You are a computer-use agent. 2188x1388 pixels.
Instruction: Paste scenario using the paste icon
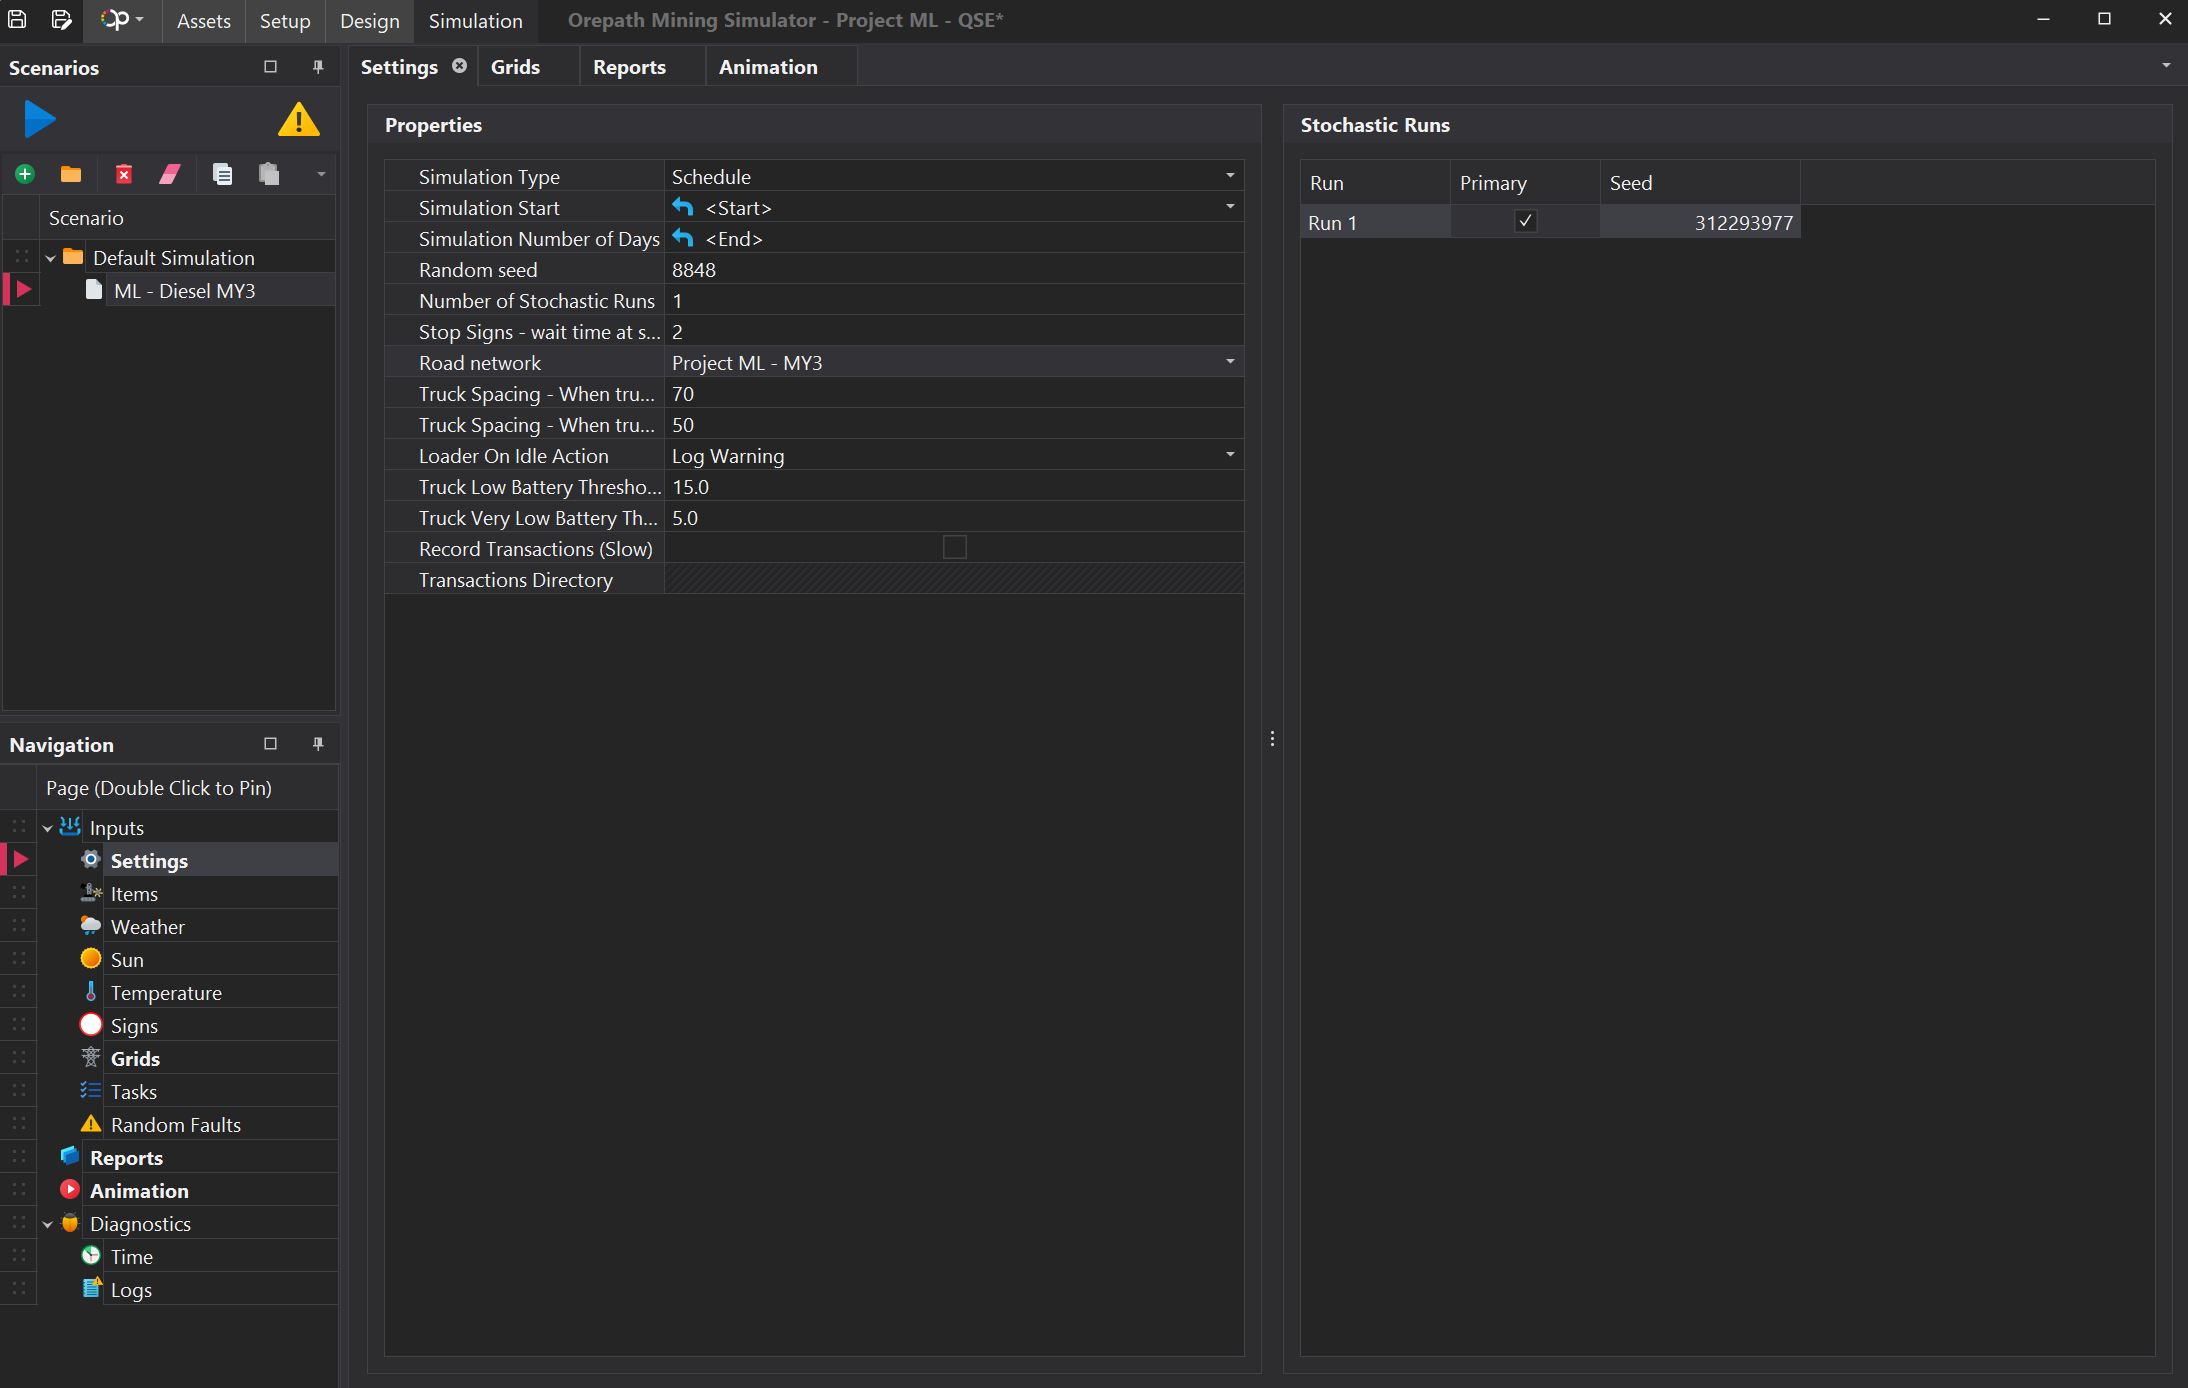coord(269,174)
